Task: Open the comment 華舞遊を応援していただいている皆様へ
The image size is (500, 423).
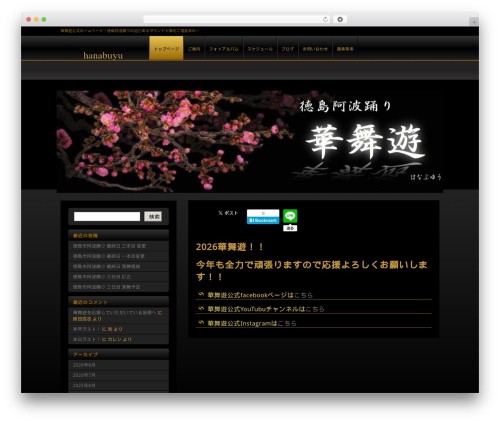Action: click(x=114, y=313)
